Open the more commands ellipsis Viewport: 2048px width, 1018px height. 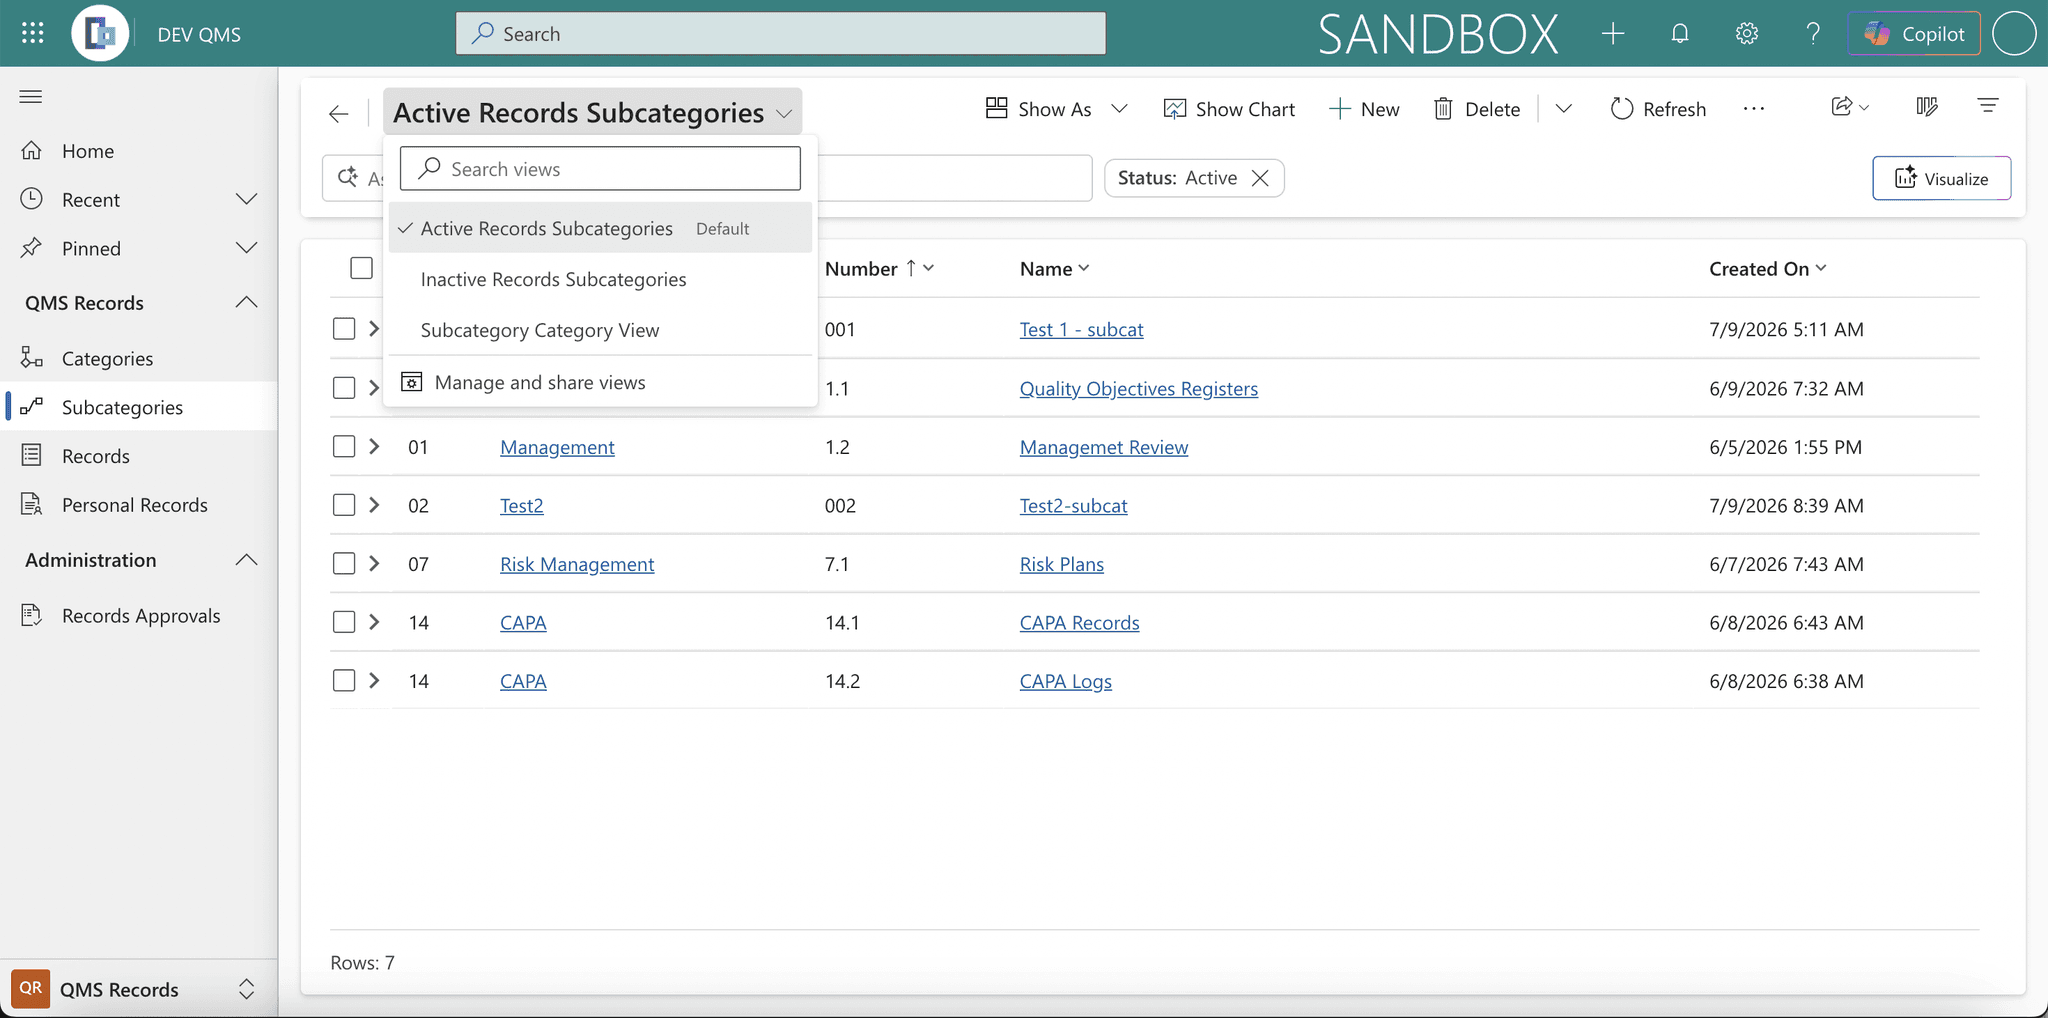click(x=1754, y=109)
